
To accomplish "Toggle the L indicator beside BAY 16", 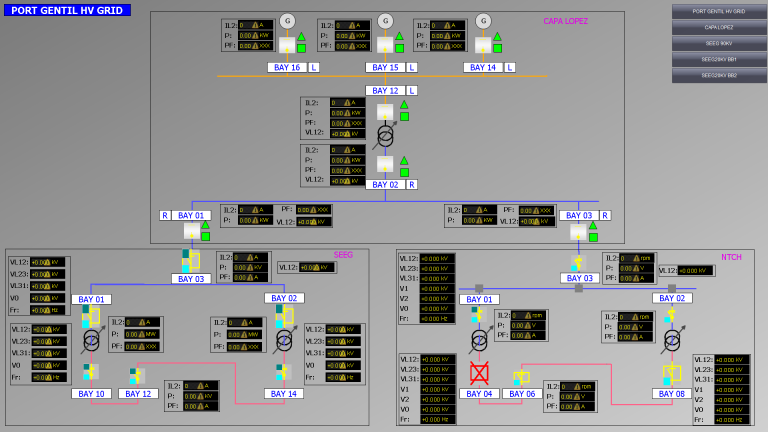I will click(x=313, y=67).
